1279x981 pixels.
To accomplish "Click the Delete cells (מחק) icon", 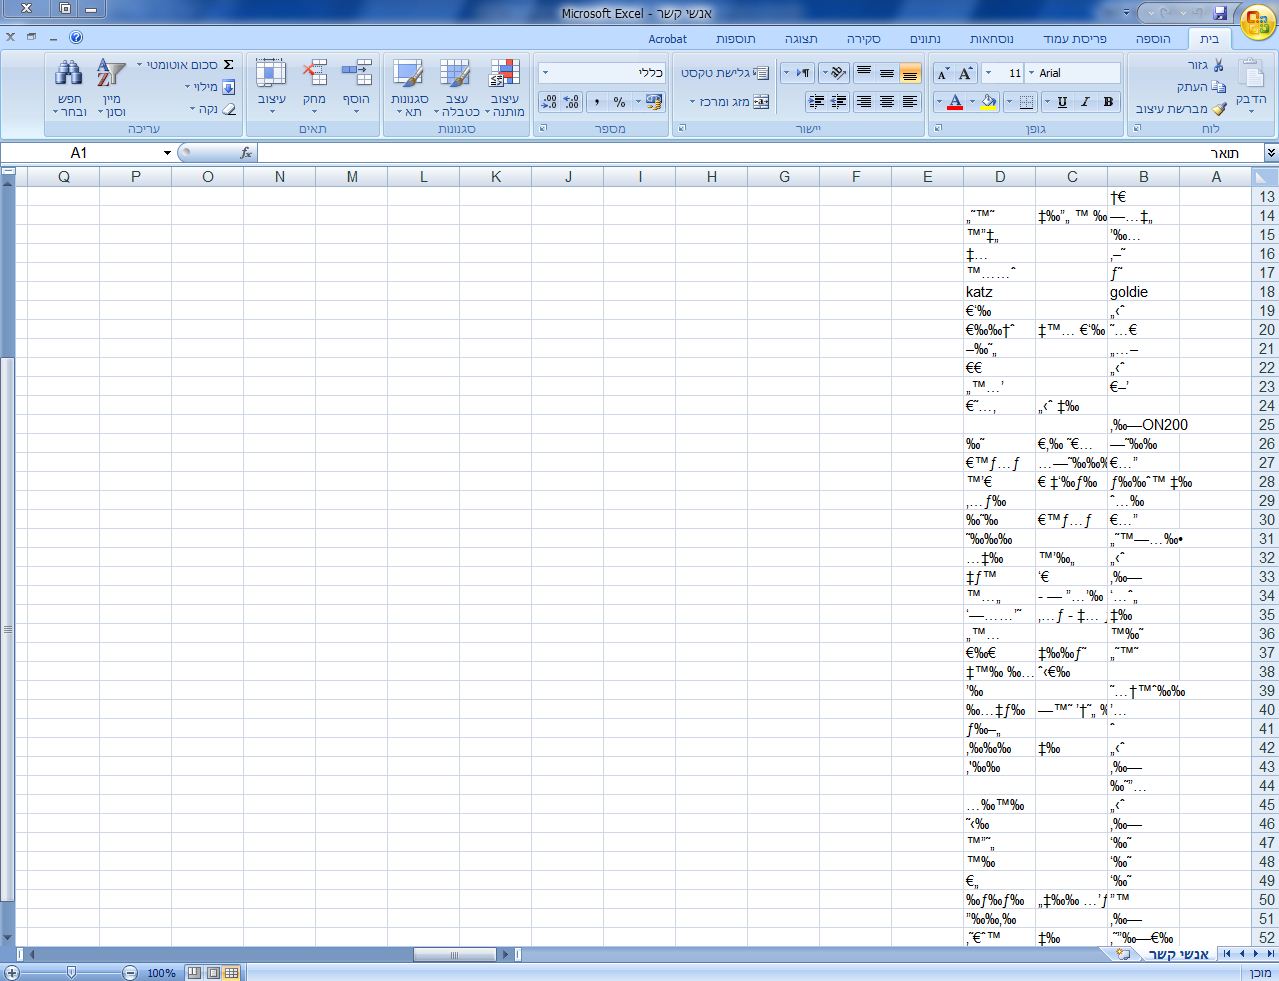I will coord(314,73).
